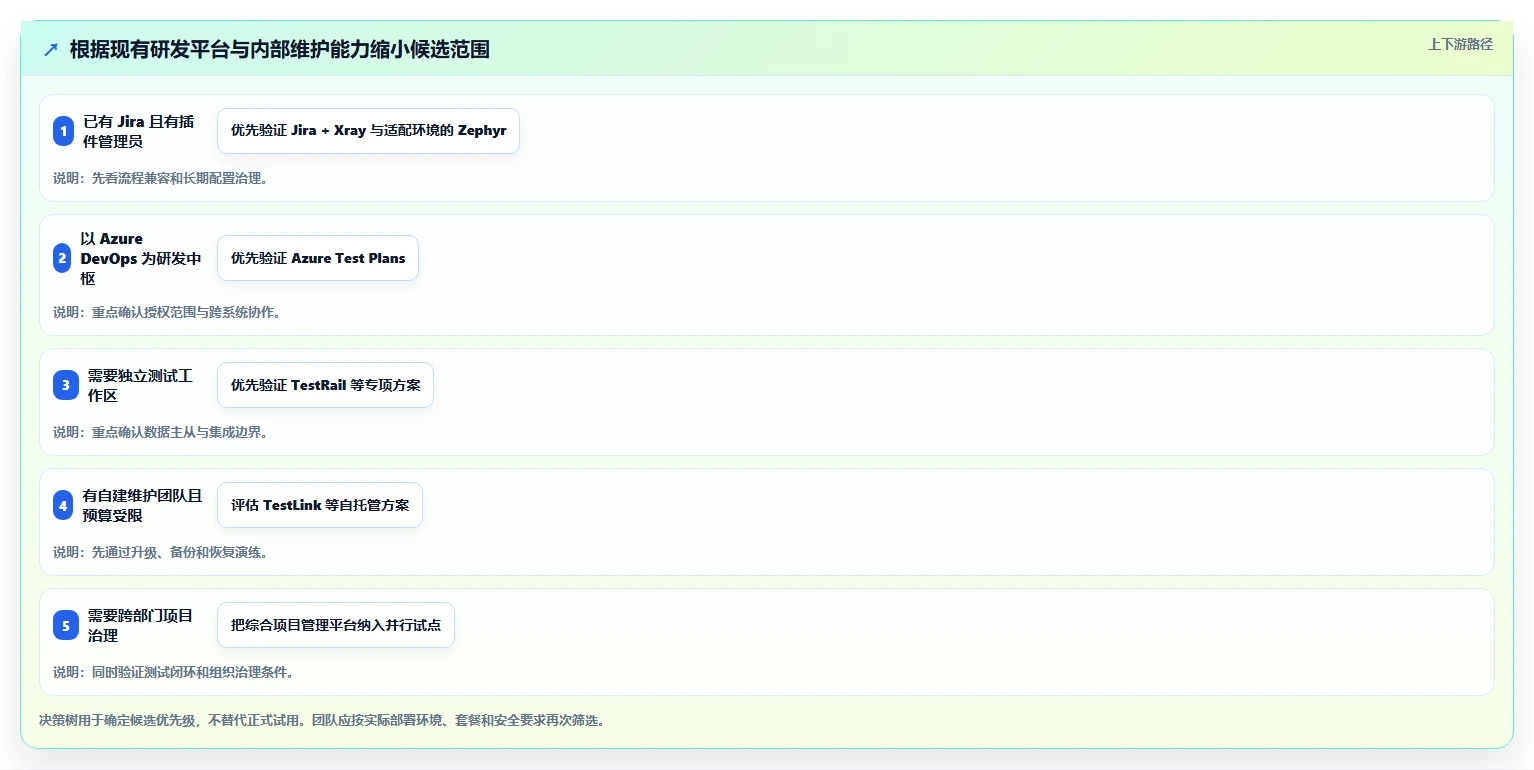Image resolution: width=1534 pixels, height=770 pixels.
Task: Choose 评估 TestLink 等自托管方案
Action: 320,505
